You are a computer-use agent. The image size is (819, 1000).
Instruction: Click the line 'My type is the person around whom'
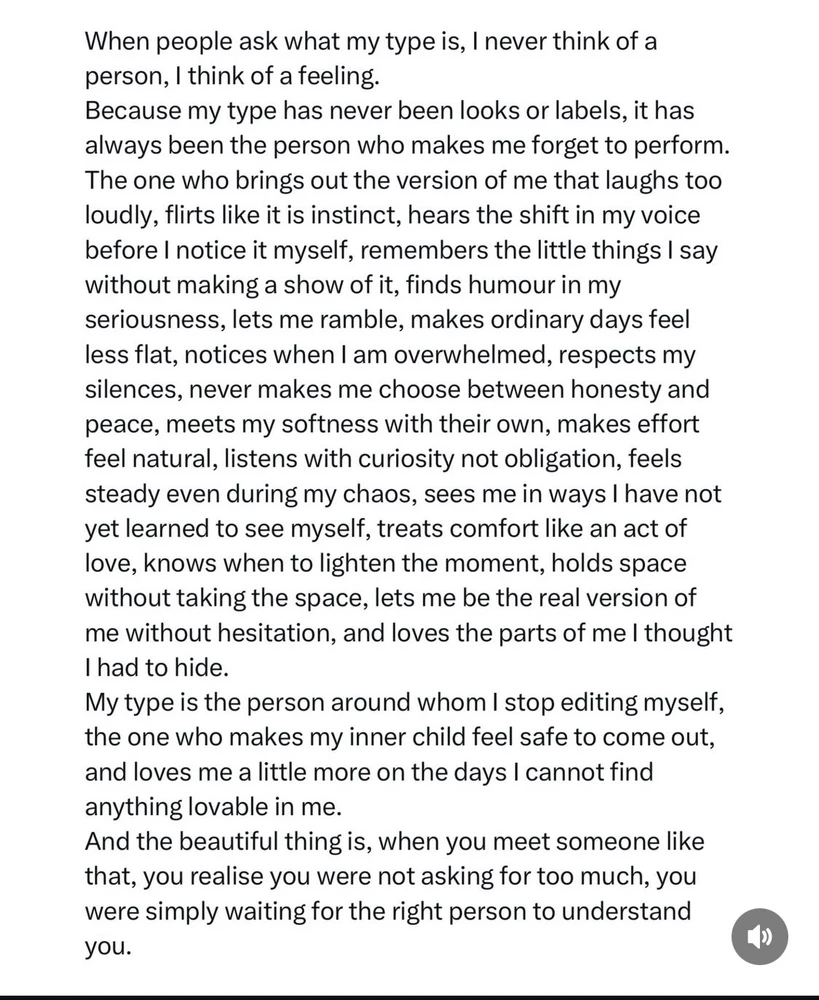coord(404,702)
